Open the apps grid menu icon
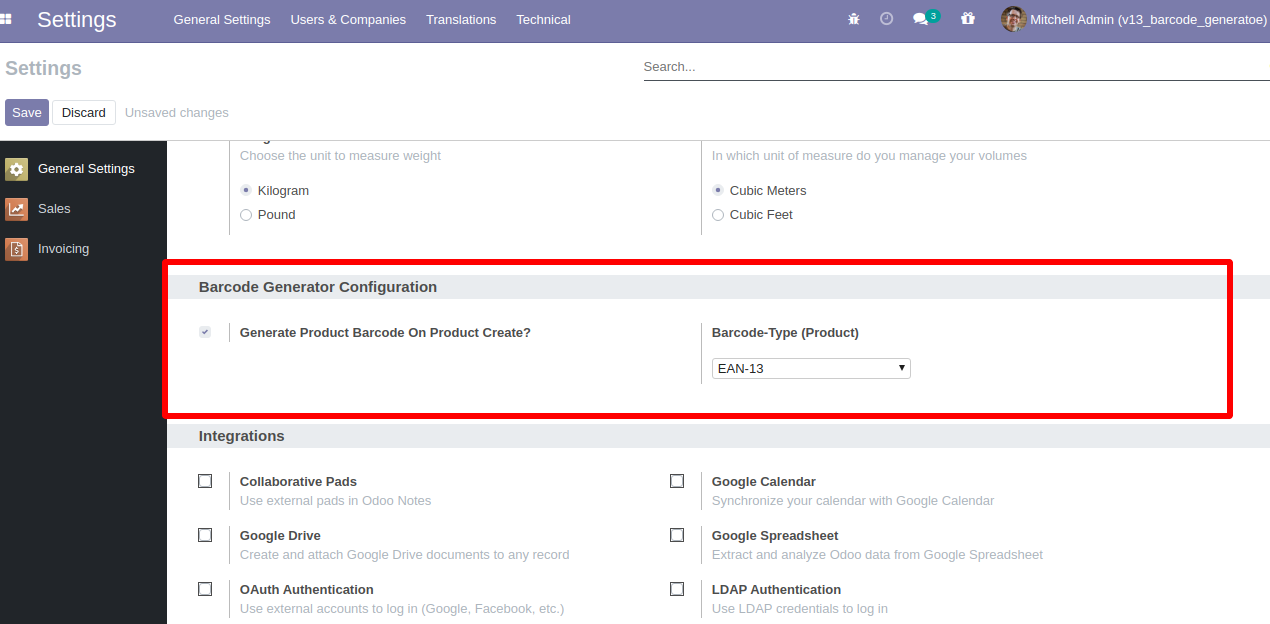1270x624 pixels. [x=6, y=19]
